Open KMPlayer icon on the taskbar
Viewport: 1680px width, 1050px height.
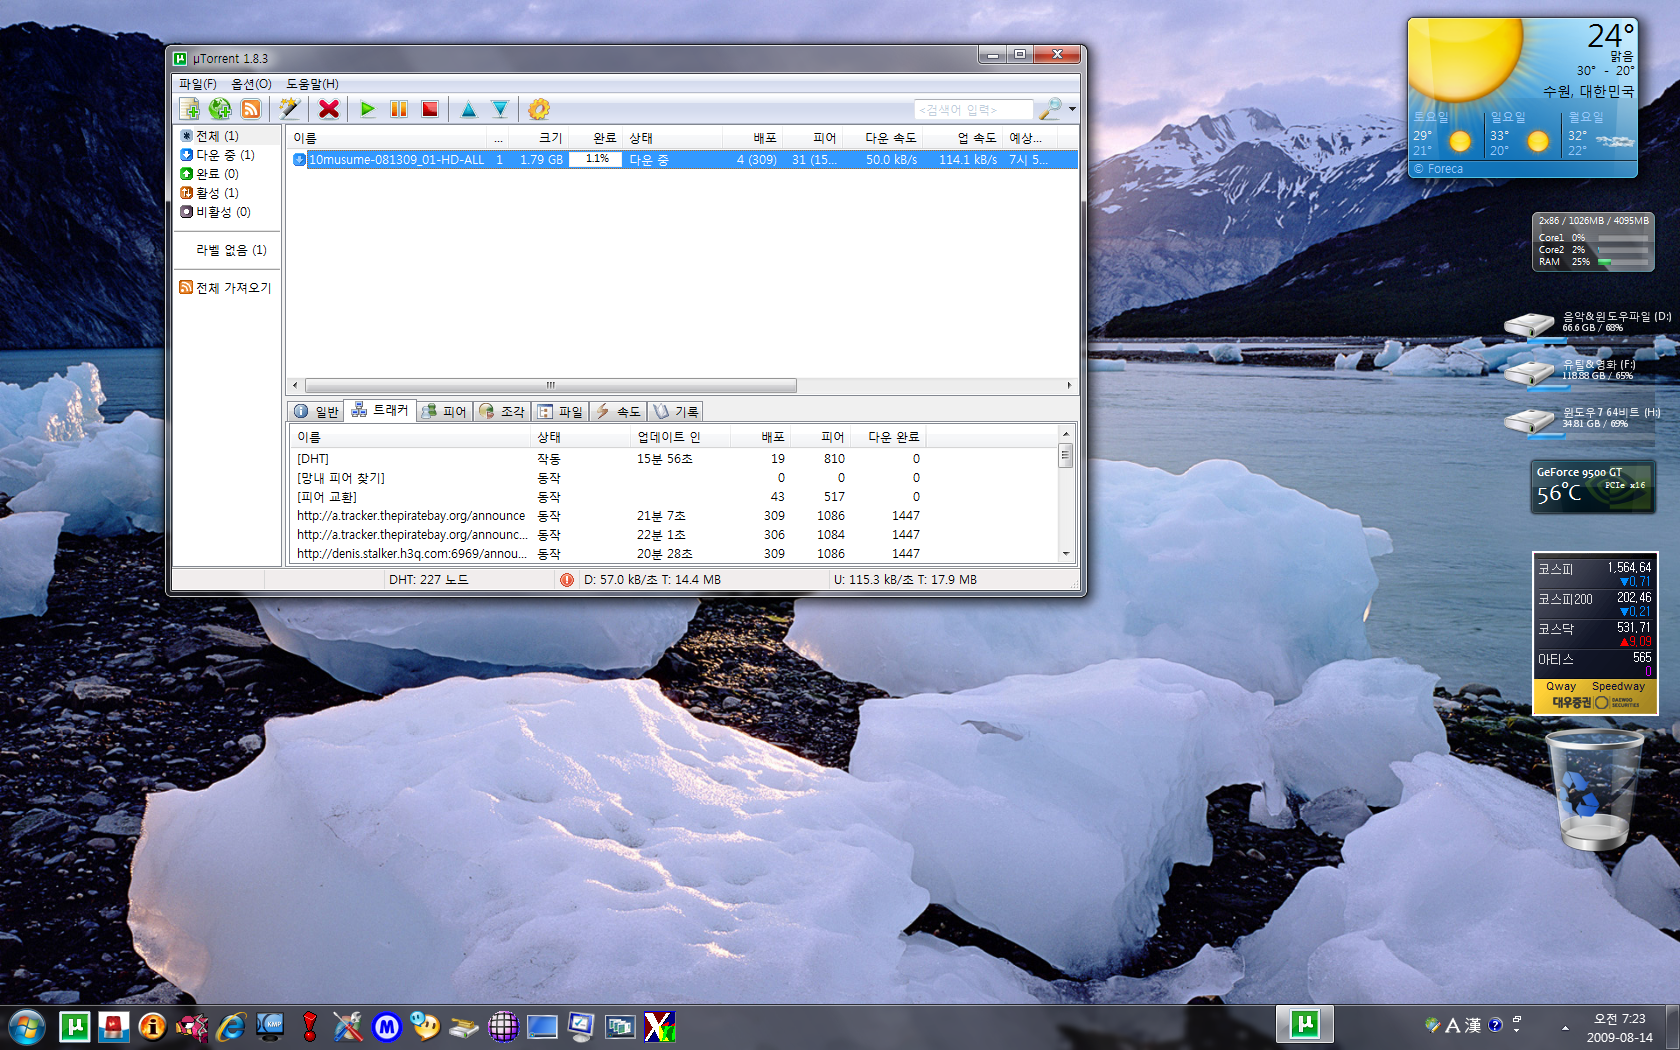pyautogui.click(x=270, y=1026)
